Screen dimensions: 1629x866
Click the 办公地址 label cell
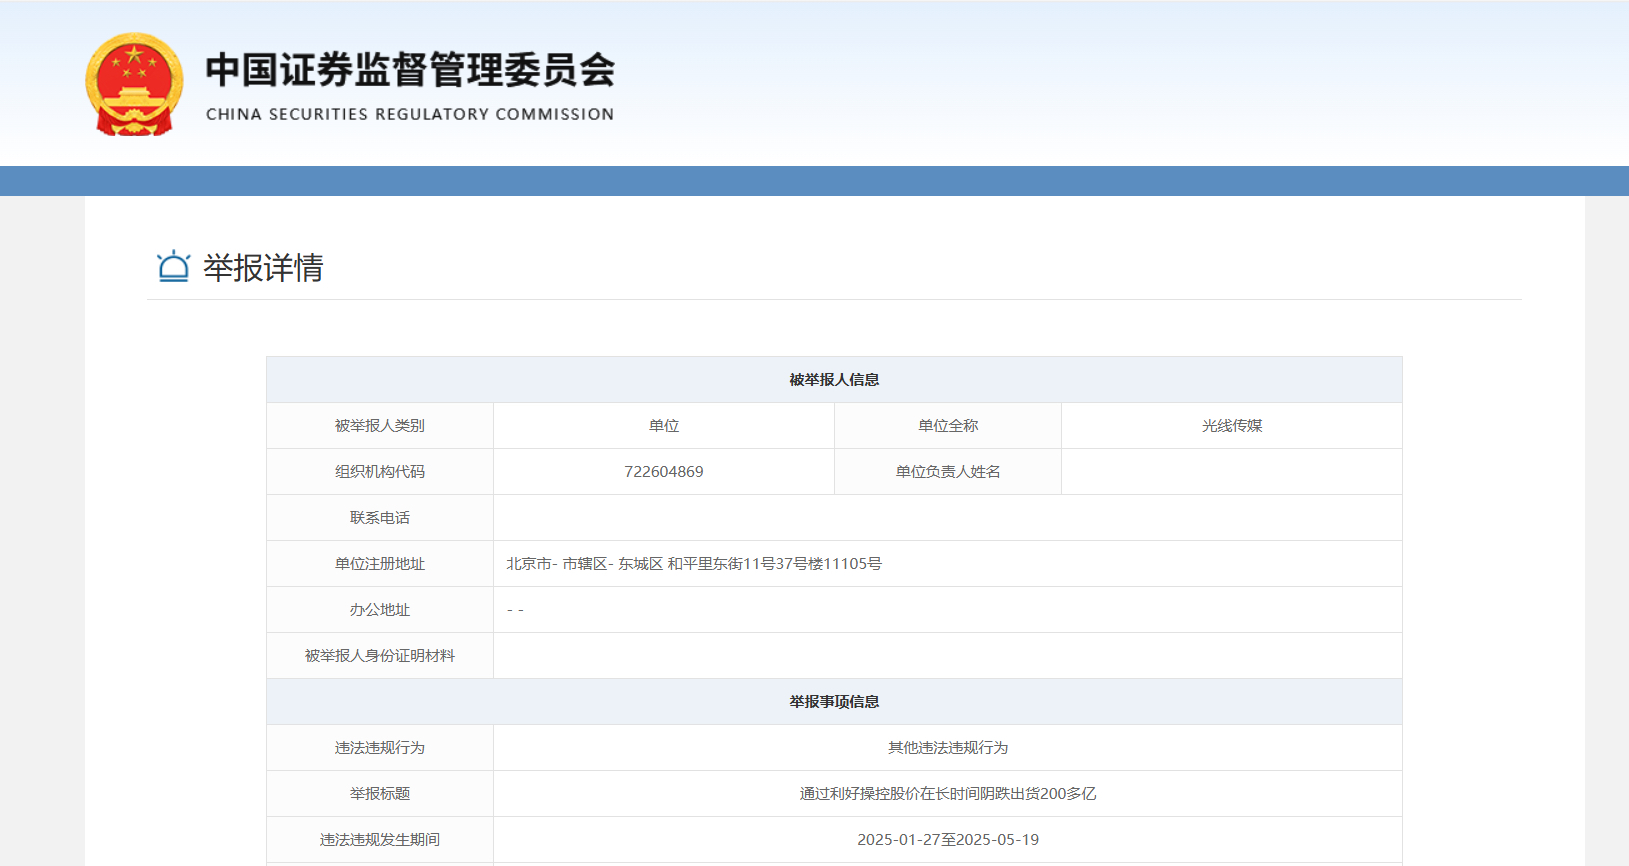pos(380,610)
